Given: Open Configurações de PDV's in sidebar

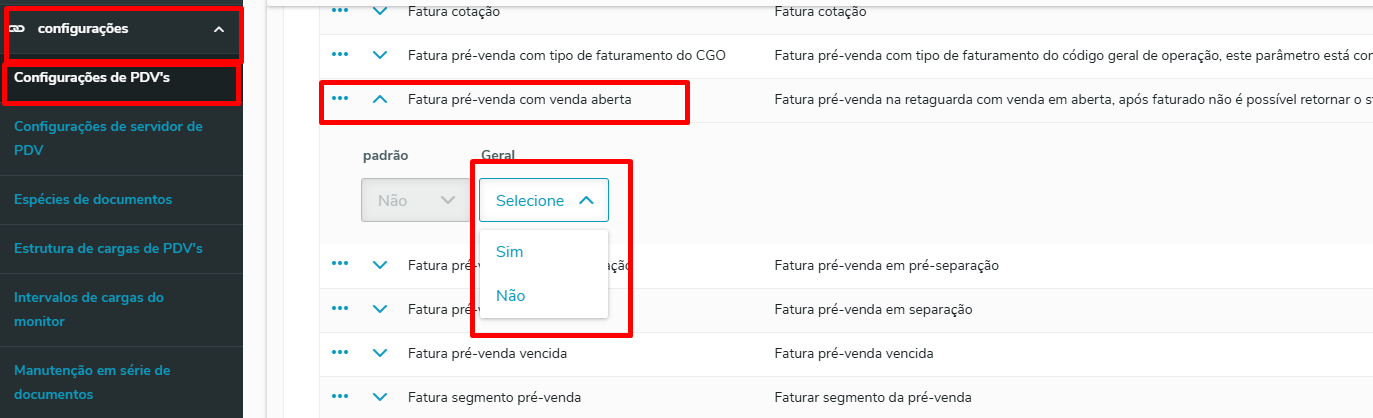Looking at the screenshot, I should click(85, 77).
